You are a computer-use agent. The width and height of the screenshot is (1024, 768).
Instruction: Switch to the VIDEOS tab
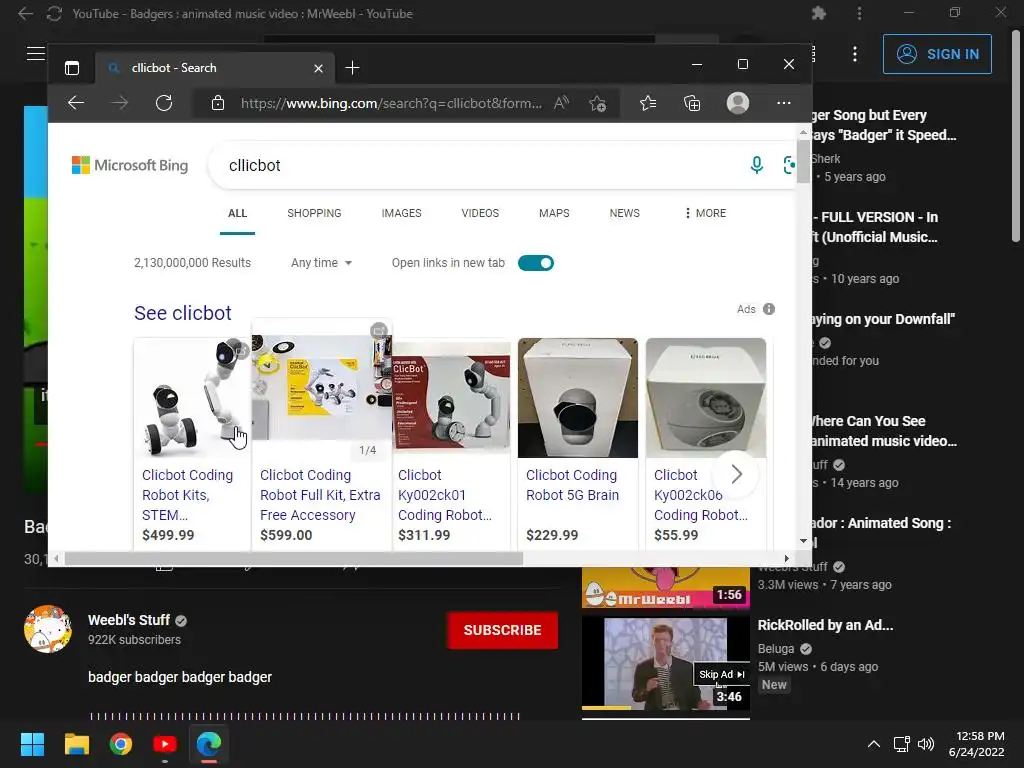tap(480, 214)
